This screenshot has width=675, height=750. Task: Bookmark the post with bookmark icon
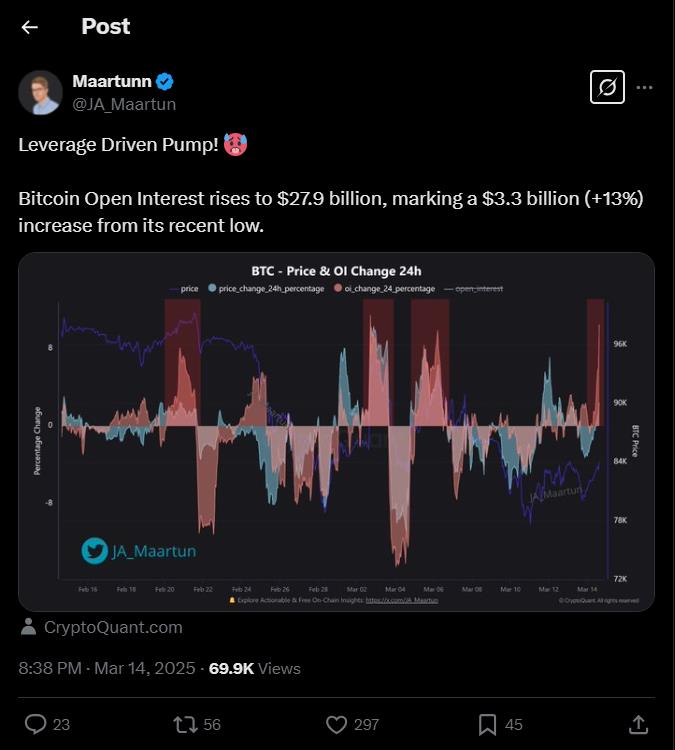coord(487,724)
